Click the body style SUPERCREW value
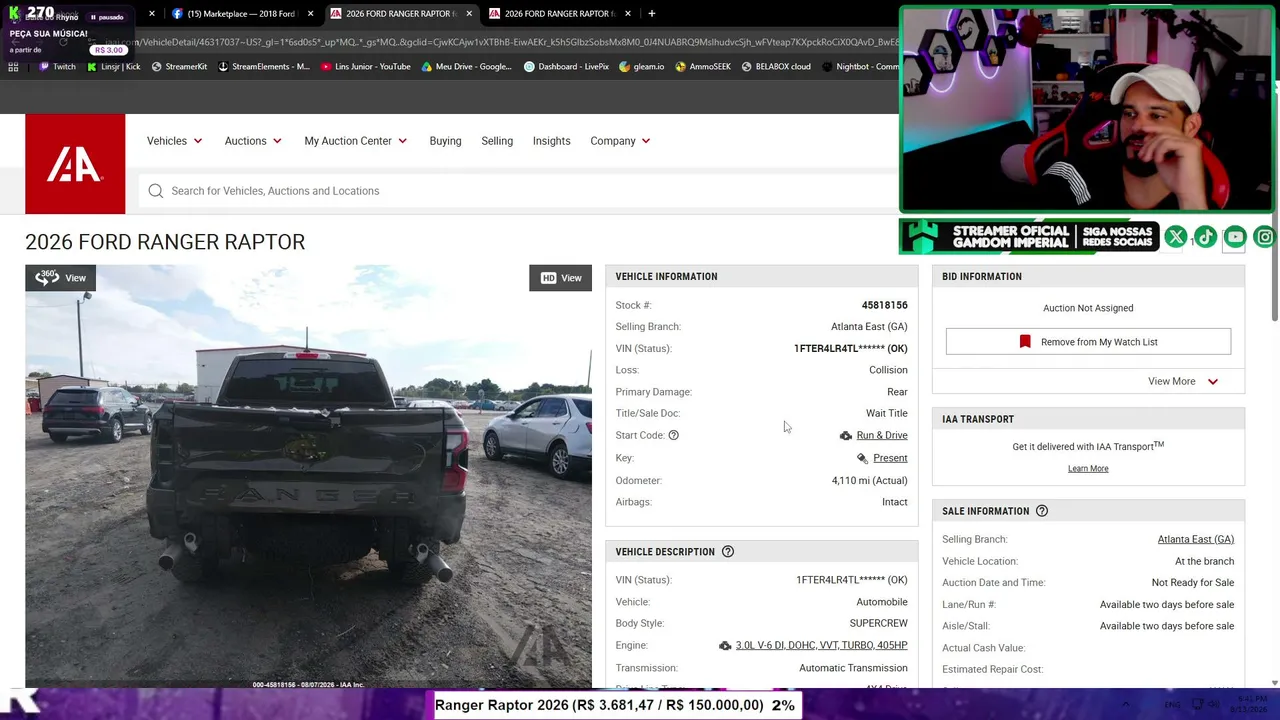 878,624
